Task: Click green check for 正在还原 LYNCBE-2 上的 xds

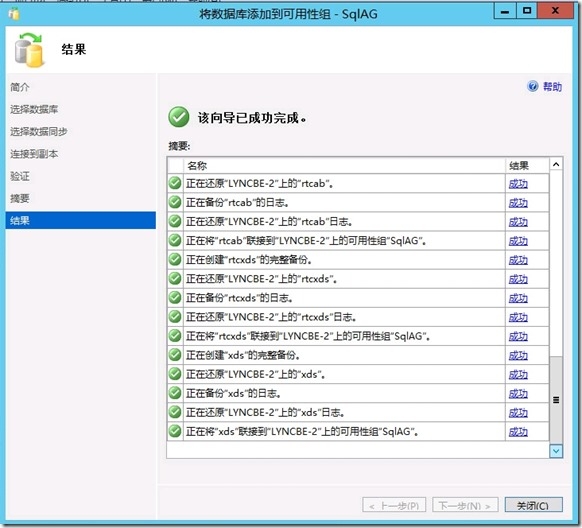Action: [175, 374]
